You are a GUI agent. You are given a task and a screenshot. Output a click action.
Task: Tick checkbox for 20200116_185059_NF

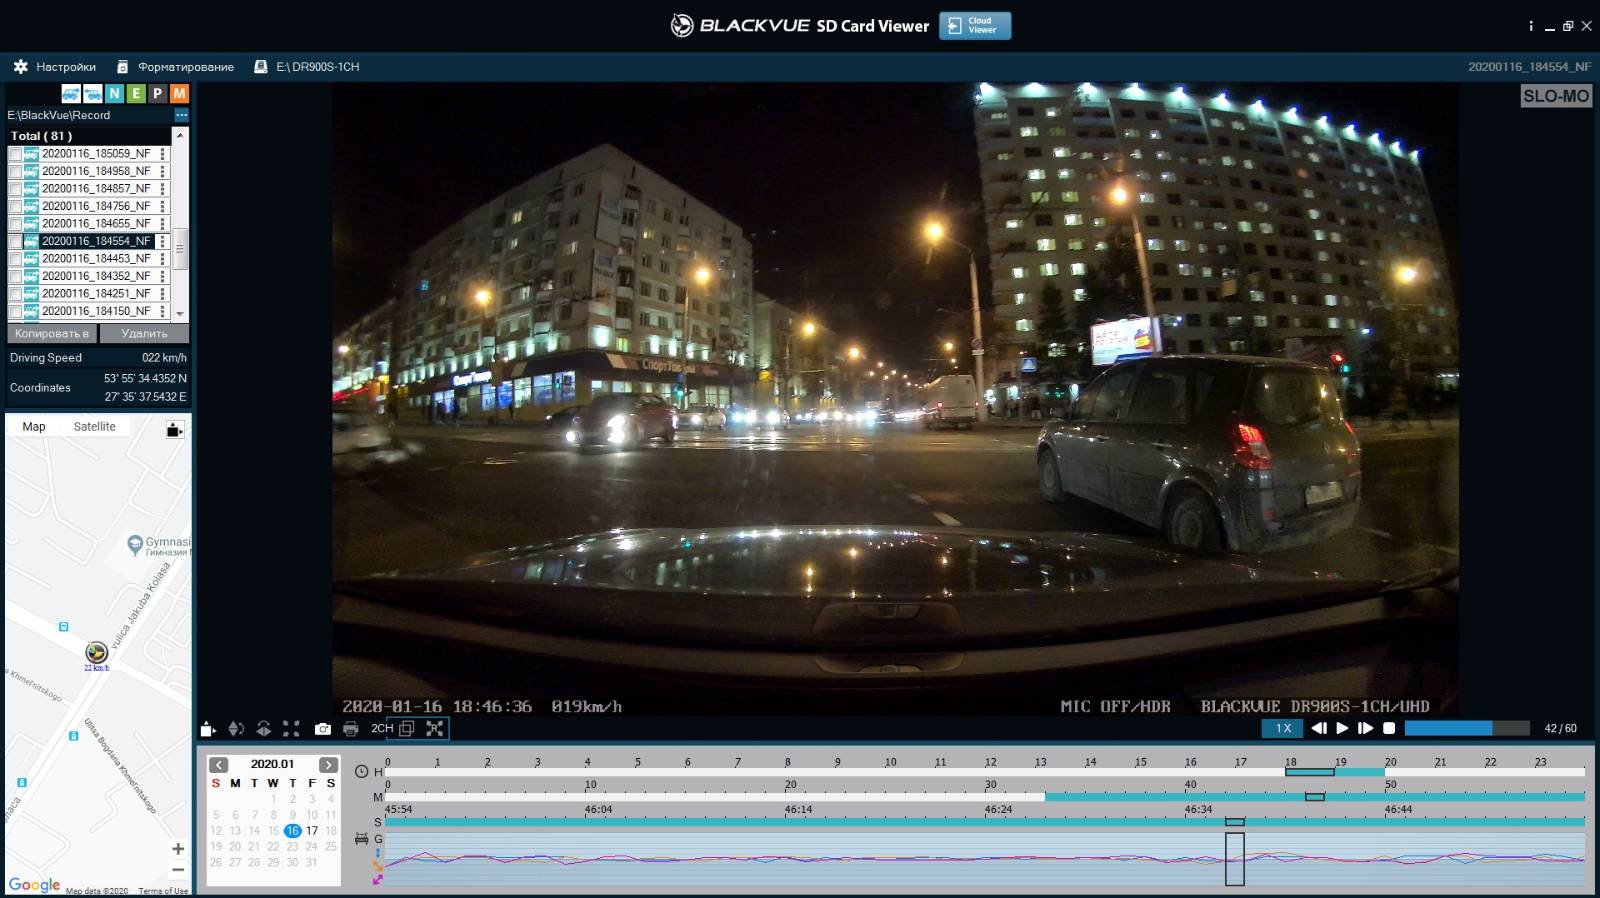pos(15,154)
